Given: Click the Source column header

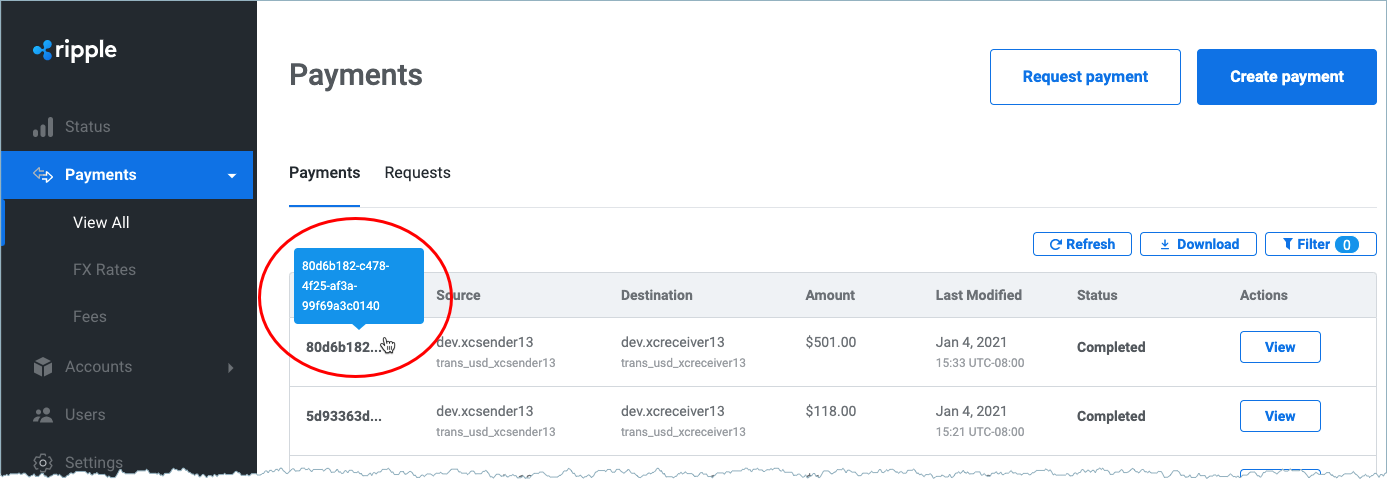Looking at the screenshot, I should pos(458,295).
